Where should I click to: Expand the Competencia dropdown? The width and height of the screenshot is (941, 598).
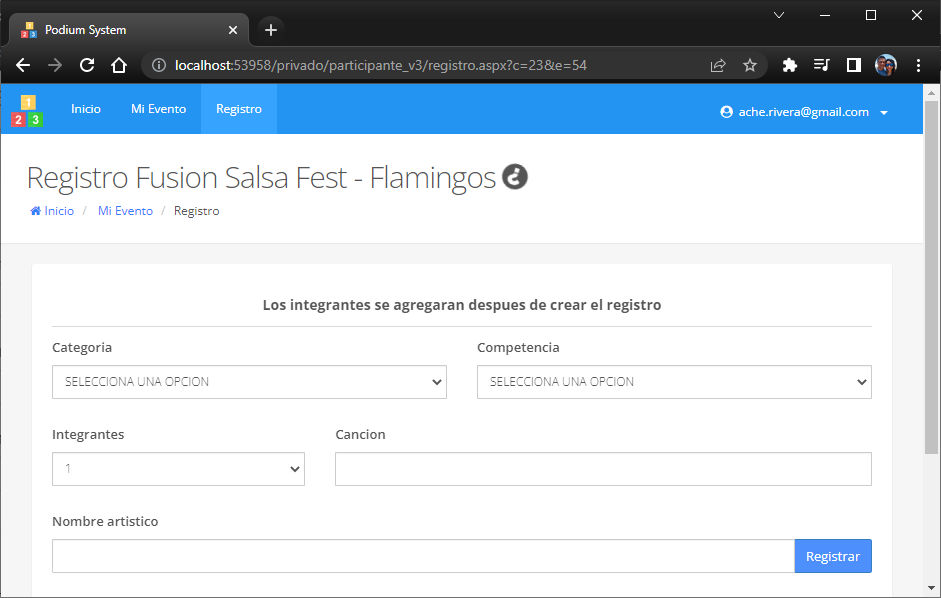[674, 382]
